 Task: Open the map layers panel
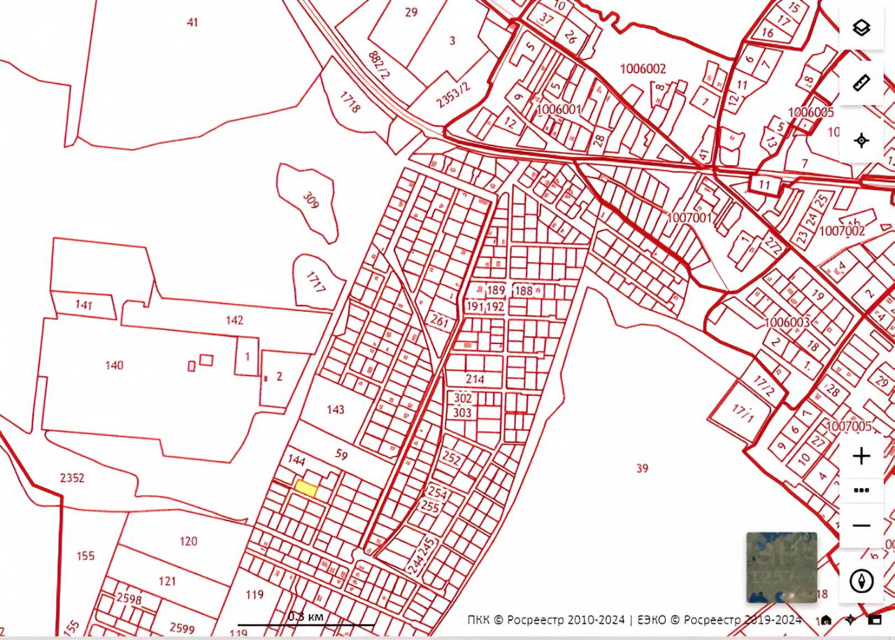[x=861, y=28]
